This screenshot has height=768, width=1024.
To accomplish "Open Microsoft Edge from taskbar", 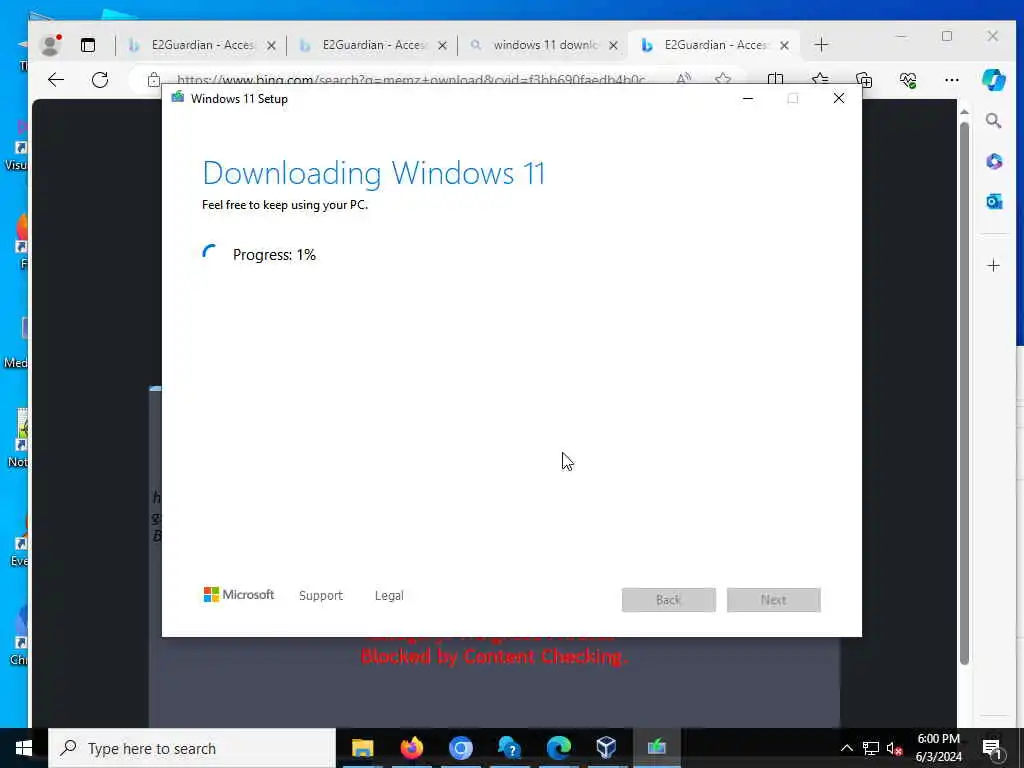I will tap(558, 748).
